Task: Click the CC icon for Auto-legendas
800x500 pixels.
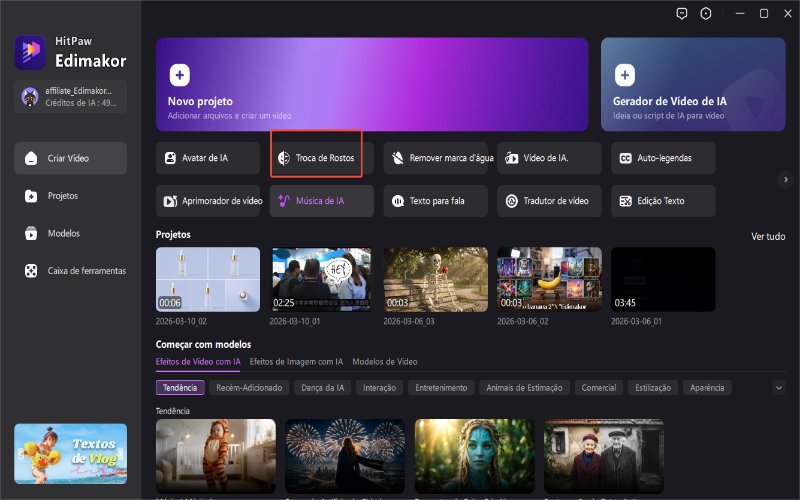Action: pyautogui.click(x=625, y=158)
